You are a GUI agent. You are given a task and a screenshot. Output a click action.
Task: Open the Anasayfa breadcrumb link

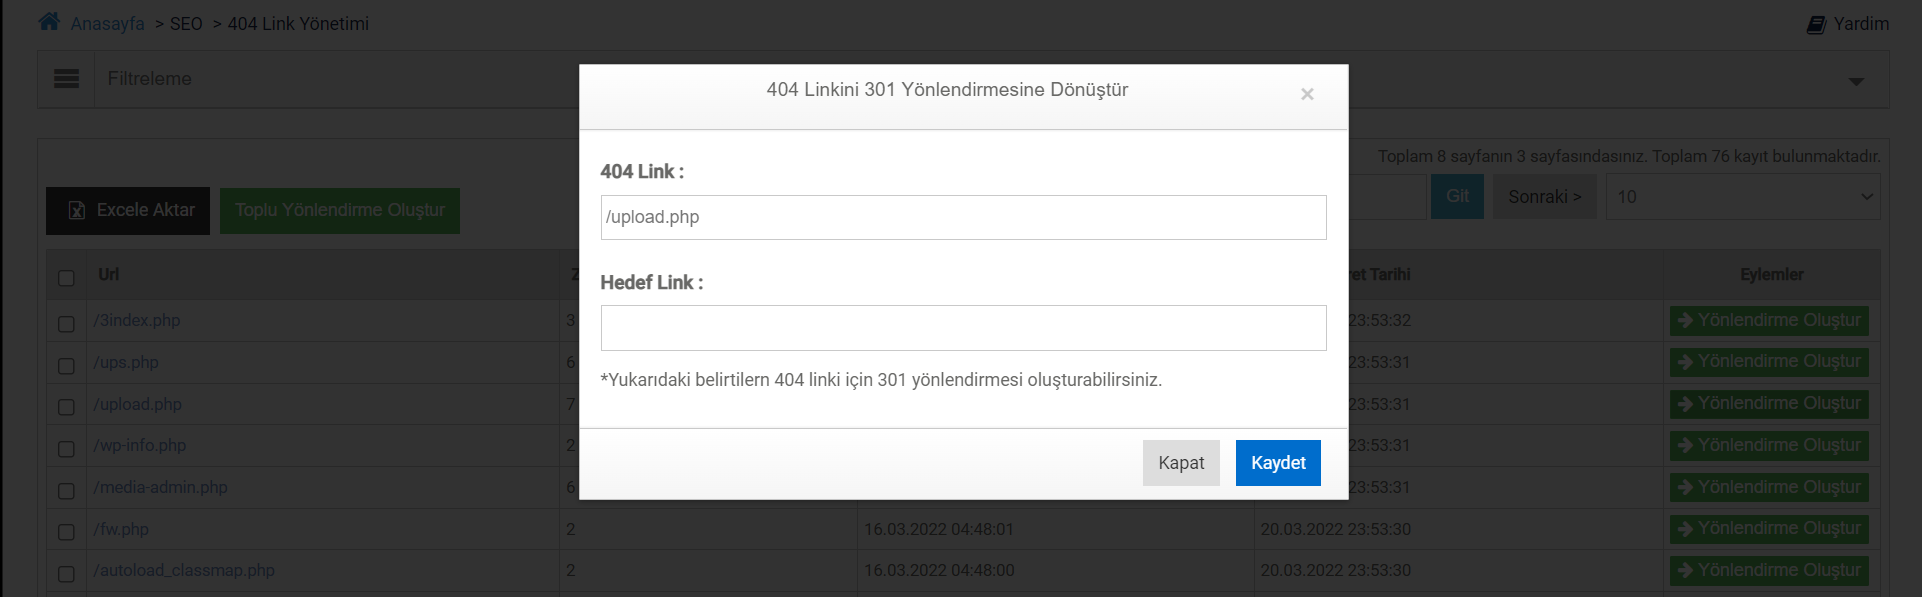(107, 24)
